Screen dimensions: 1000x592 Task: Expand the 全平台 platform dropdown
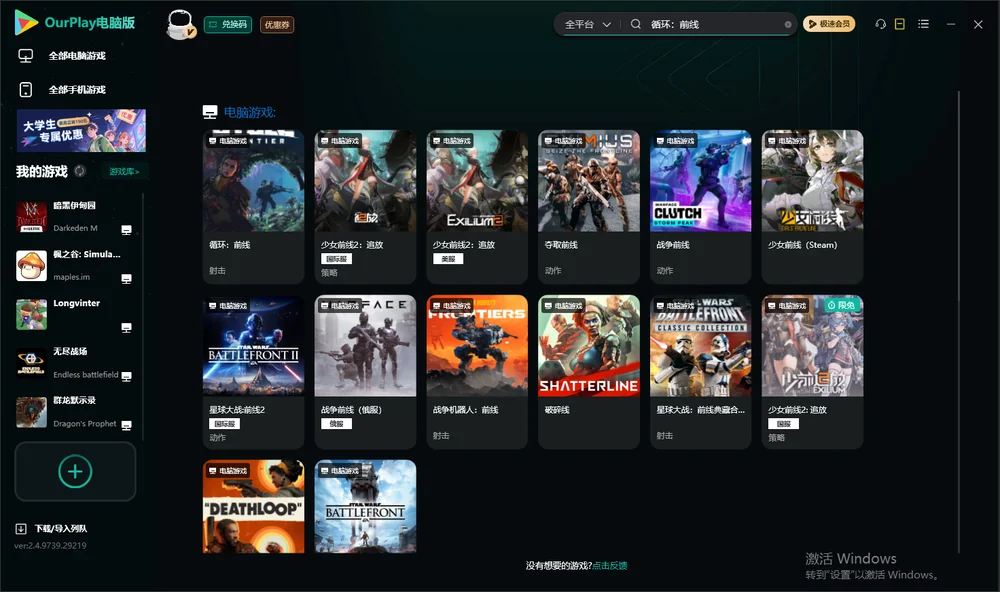(587, 24)
